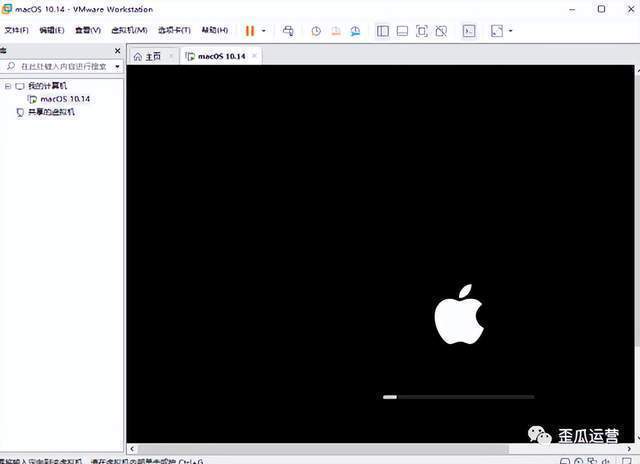Click the send Ctrl+Alt+Del toolbar icon

click(288, 31)
